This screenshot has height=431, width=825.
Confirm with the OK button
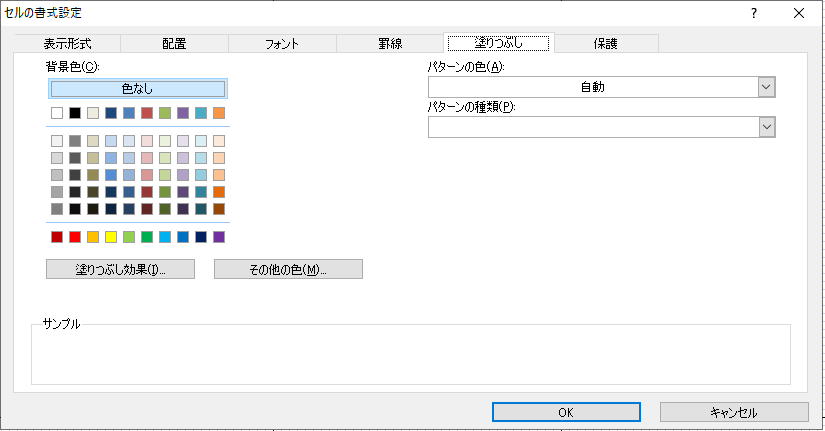pyautogui.click(x=566, y=412)
